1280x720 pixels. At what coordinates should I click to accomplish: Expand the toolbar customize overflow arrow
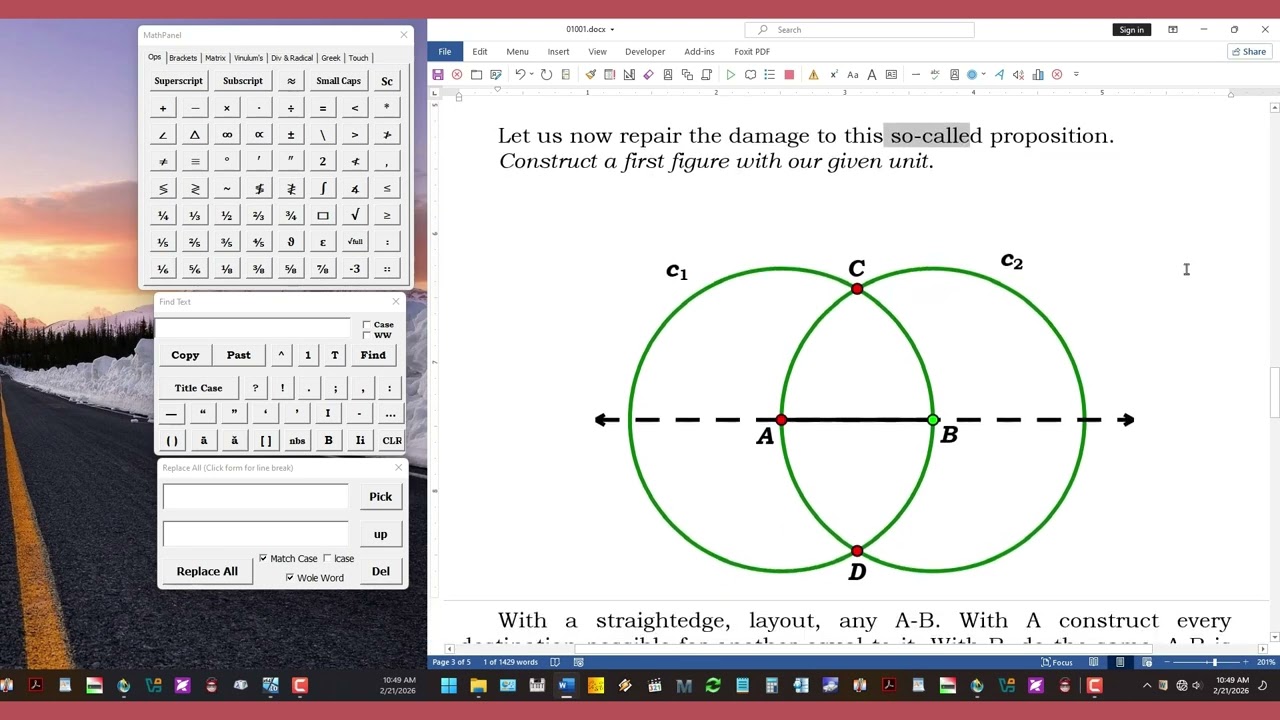1076,74
